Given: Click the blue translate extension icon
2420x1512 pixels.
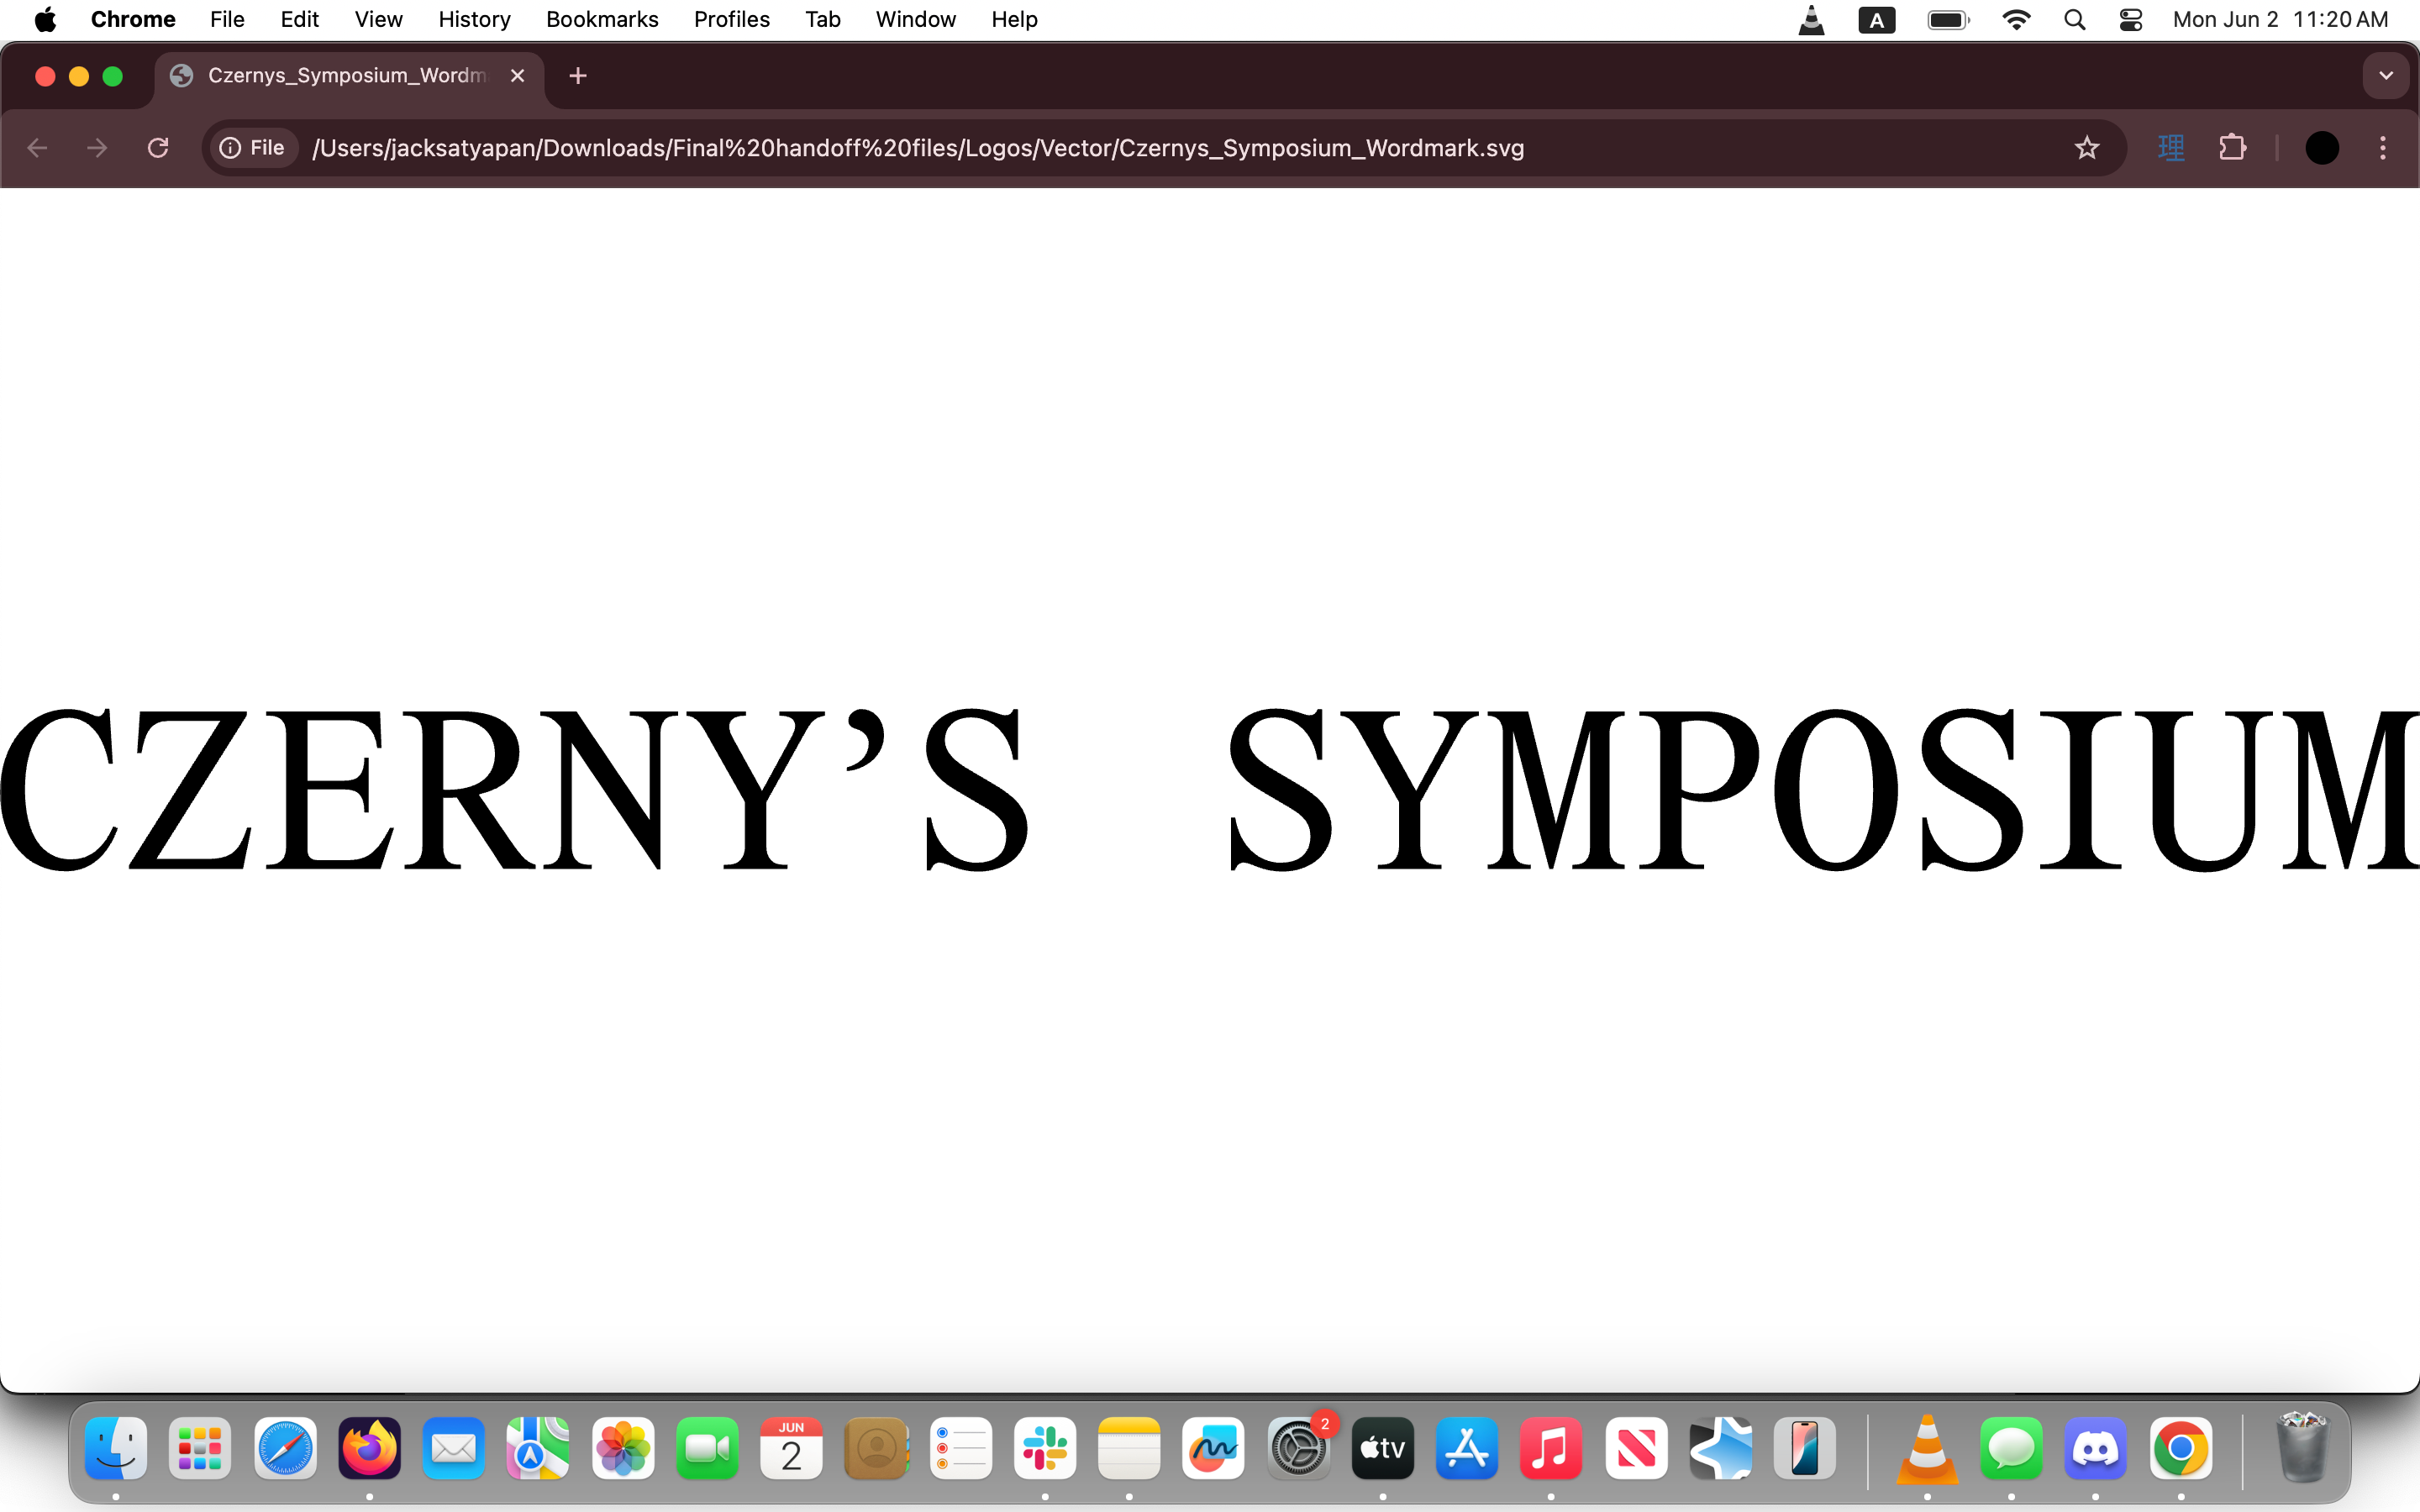Looking at the screenshot, I should point(2171,148).
